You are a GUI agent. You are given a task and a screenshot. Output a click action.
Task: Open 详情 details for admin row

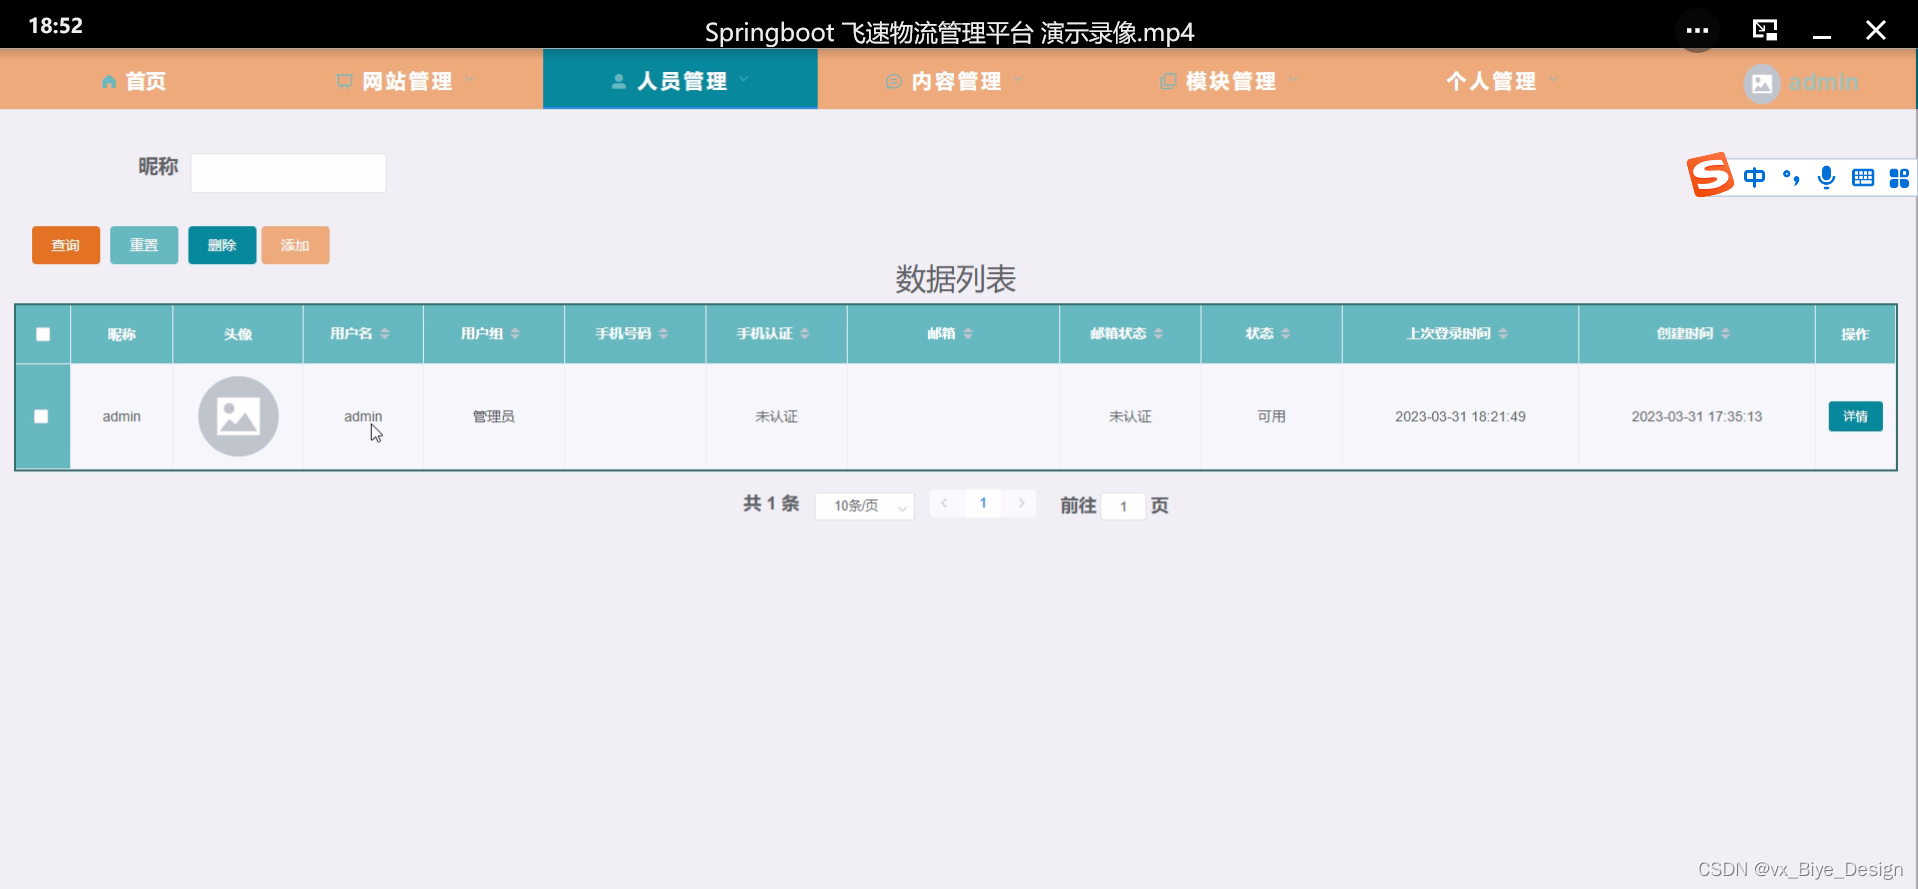tap(1855, 416)
